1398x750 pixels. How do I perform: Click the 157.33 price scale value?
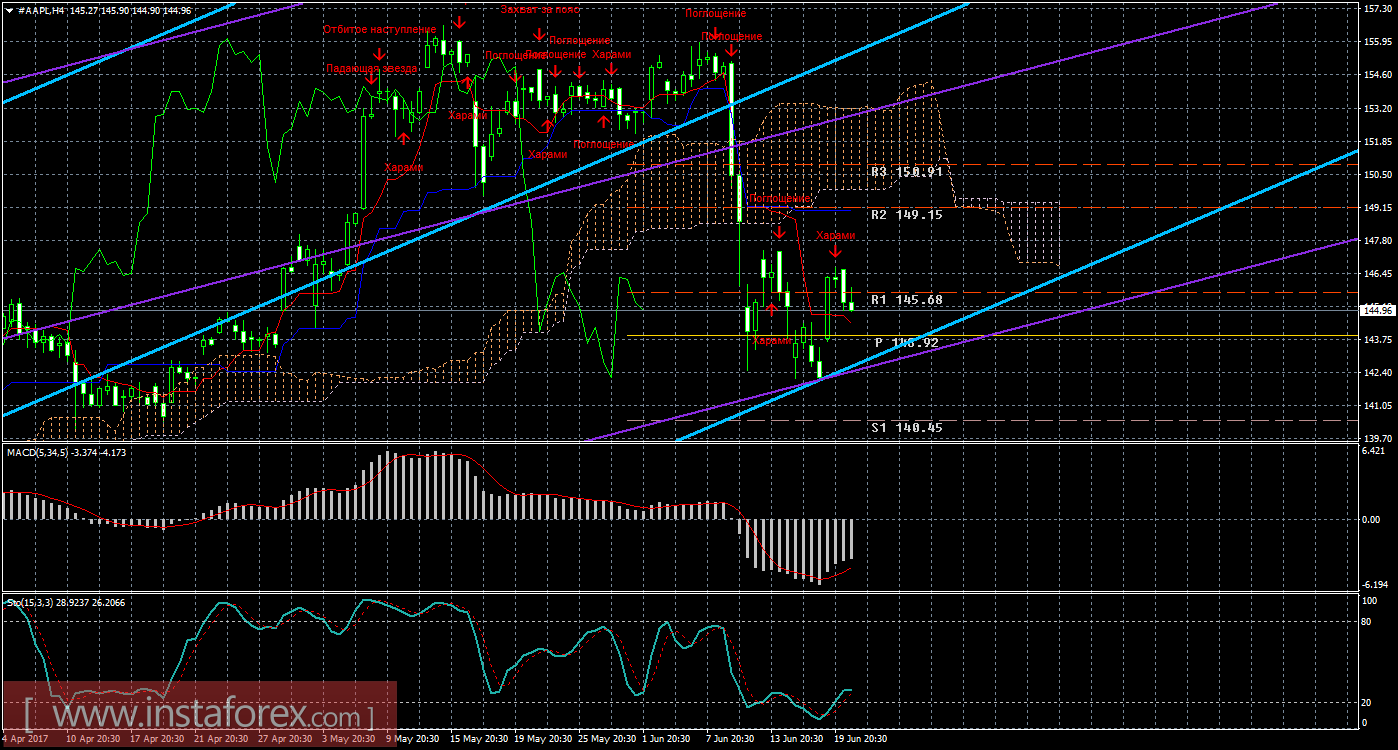[x=1378, y=9]
